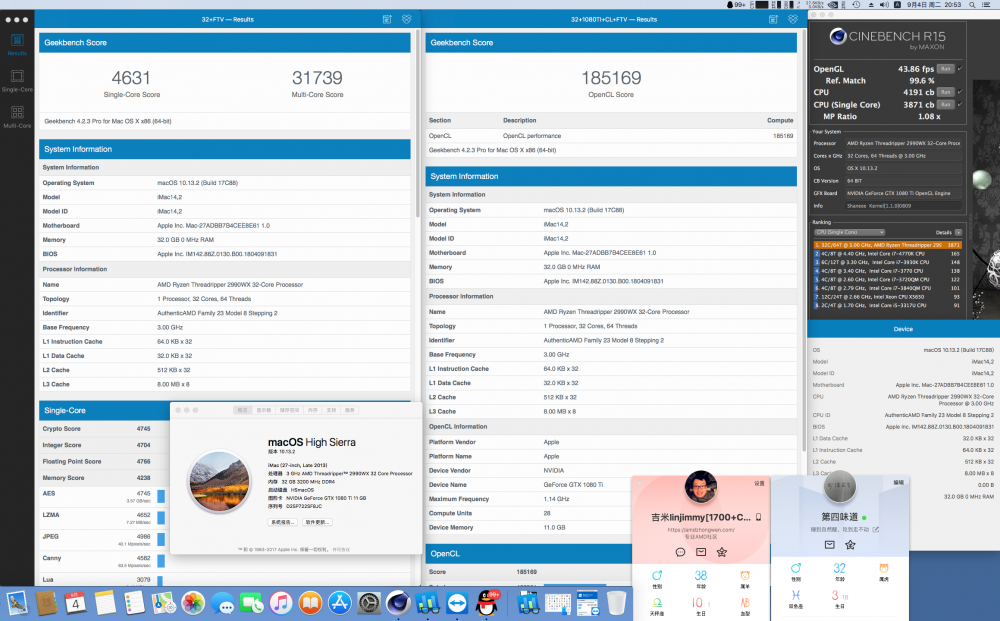Click High Sierra image in About This Mac

click(x=219, y=481)
